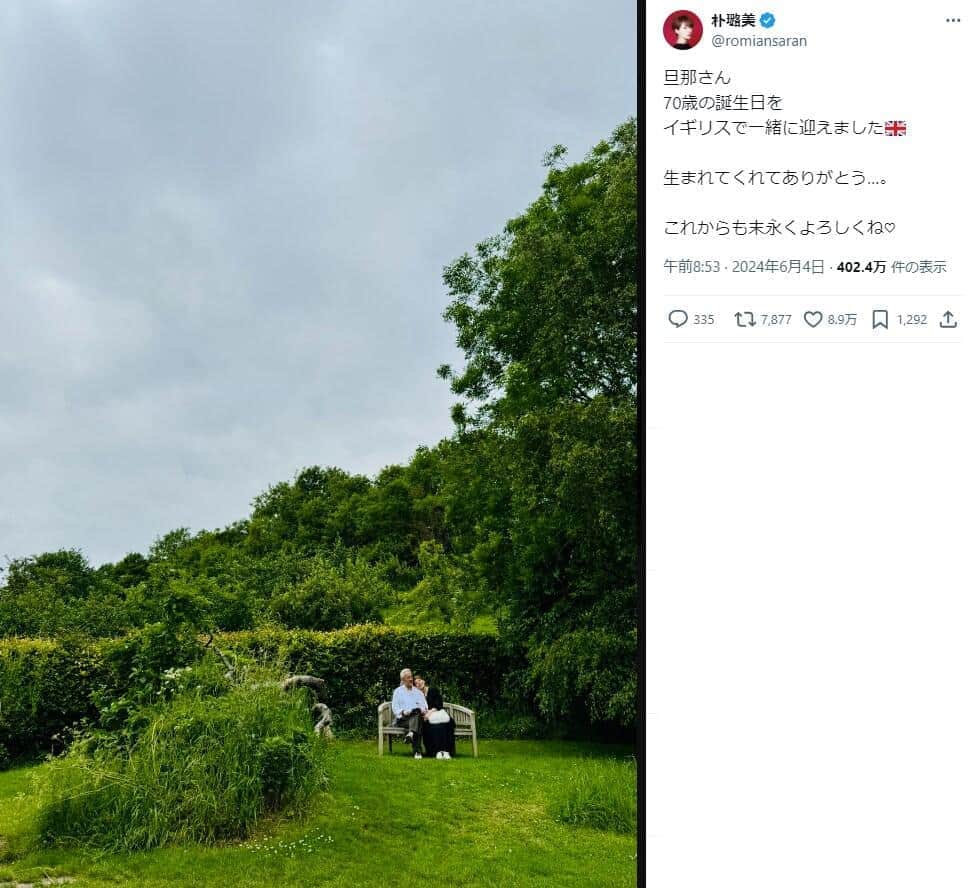Click the UK flag emoji
Image resolution: width=977 pixels, height=888 pixels.
coord(895,128)
